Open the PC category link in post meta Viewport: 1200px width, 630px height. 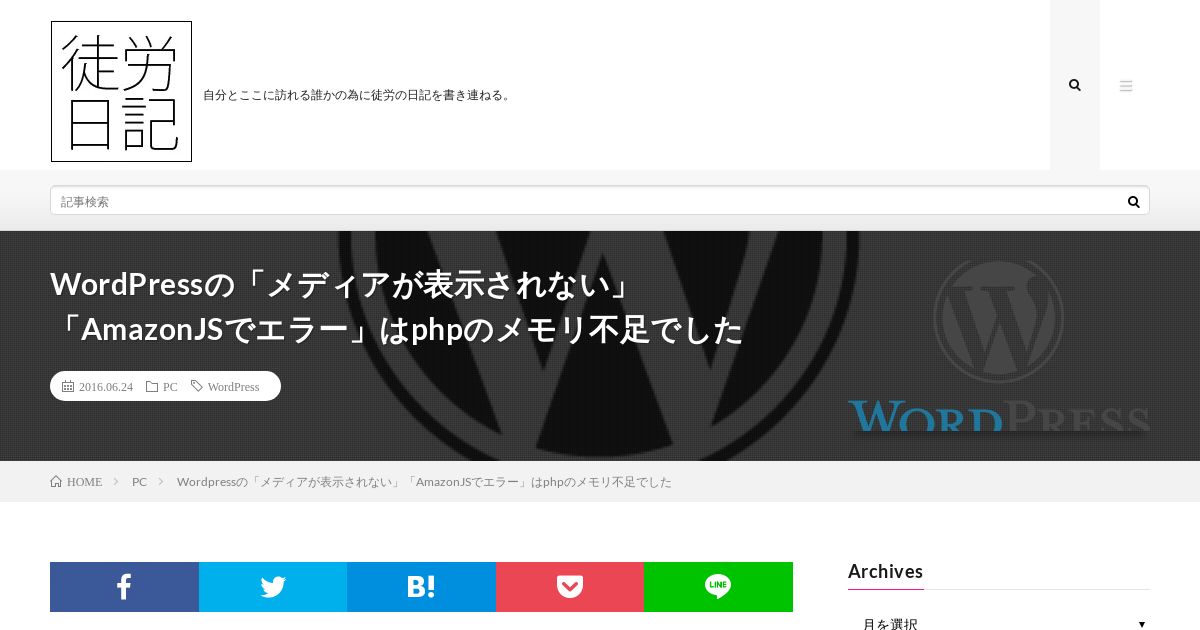coord(170,387)
